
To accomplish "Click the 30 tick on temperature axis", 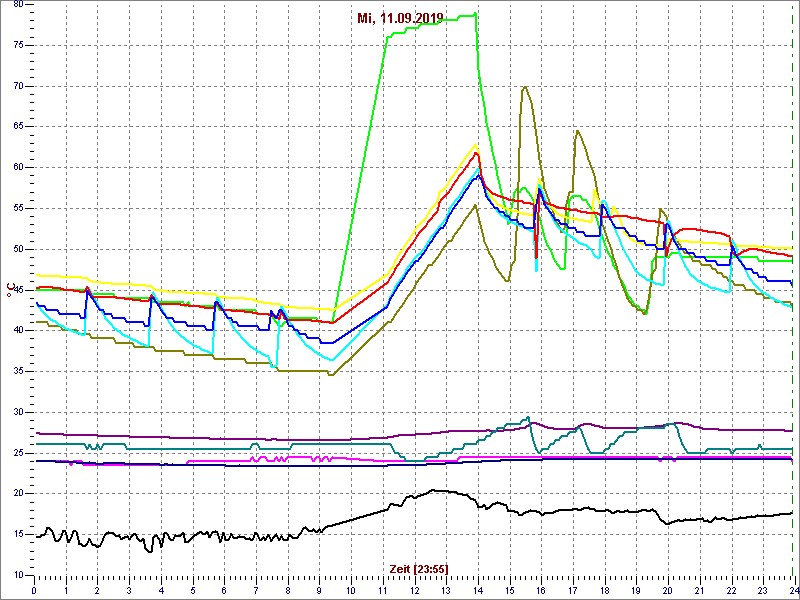I will pos(18,412).
